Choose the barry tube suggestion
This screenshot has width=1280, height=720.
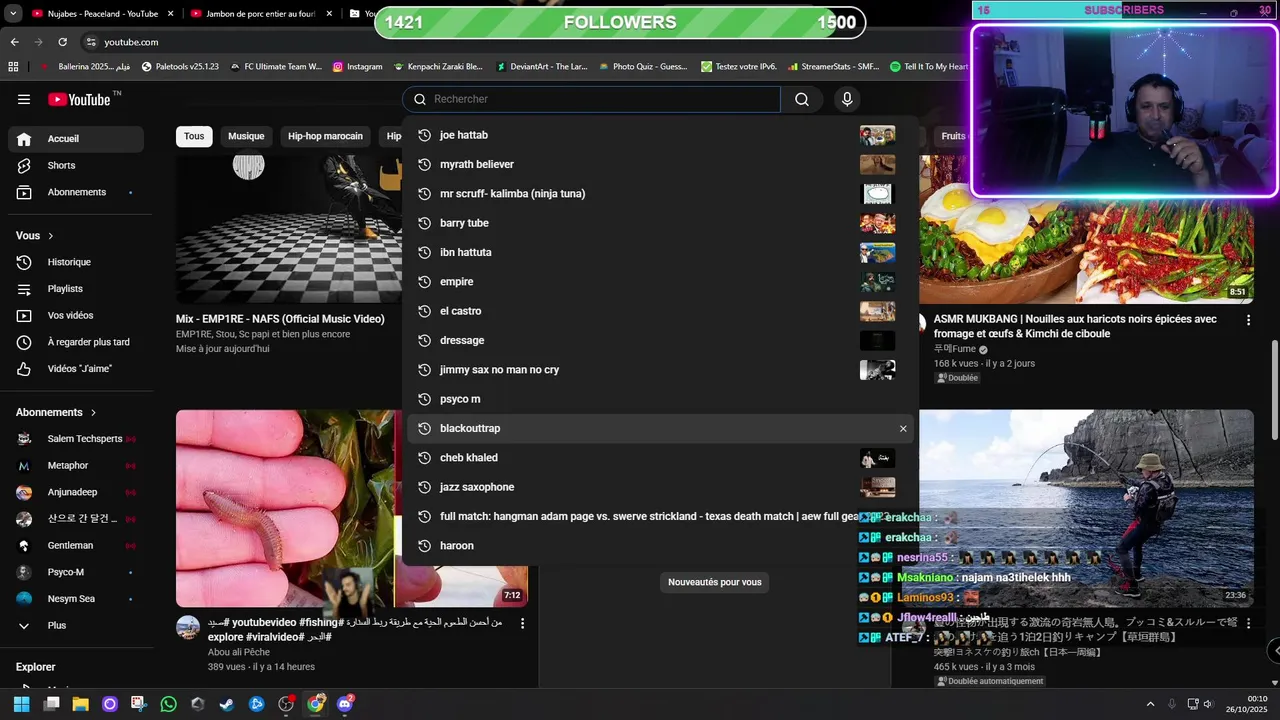pos(660,223)
